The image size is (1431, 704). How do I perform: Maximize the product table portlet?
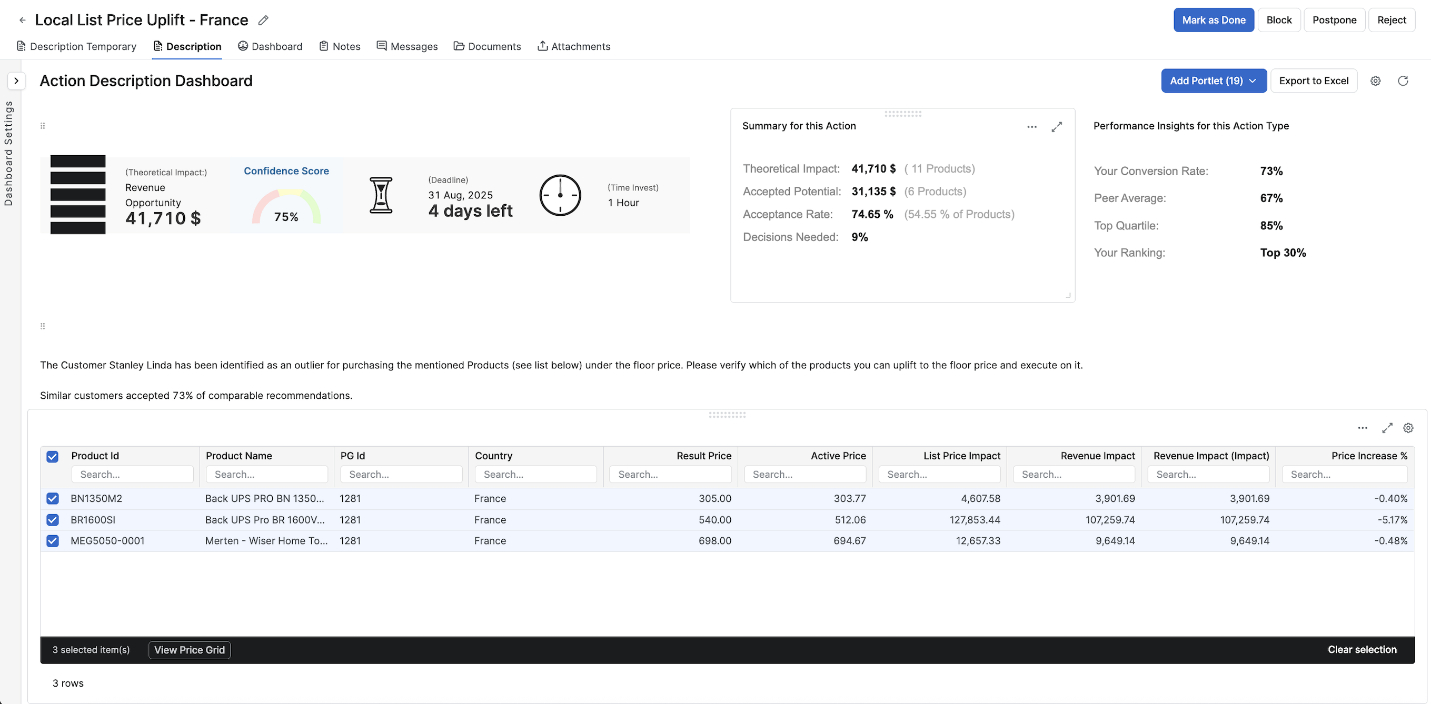tap(1387, 428)
